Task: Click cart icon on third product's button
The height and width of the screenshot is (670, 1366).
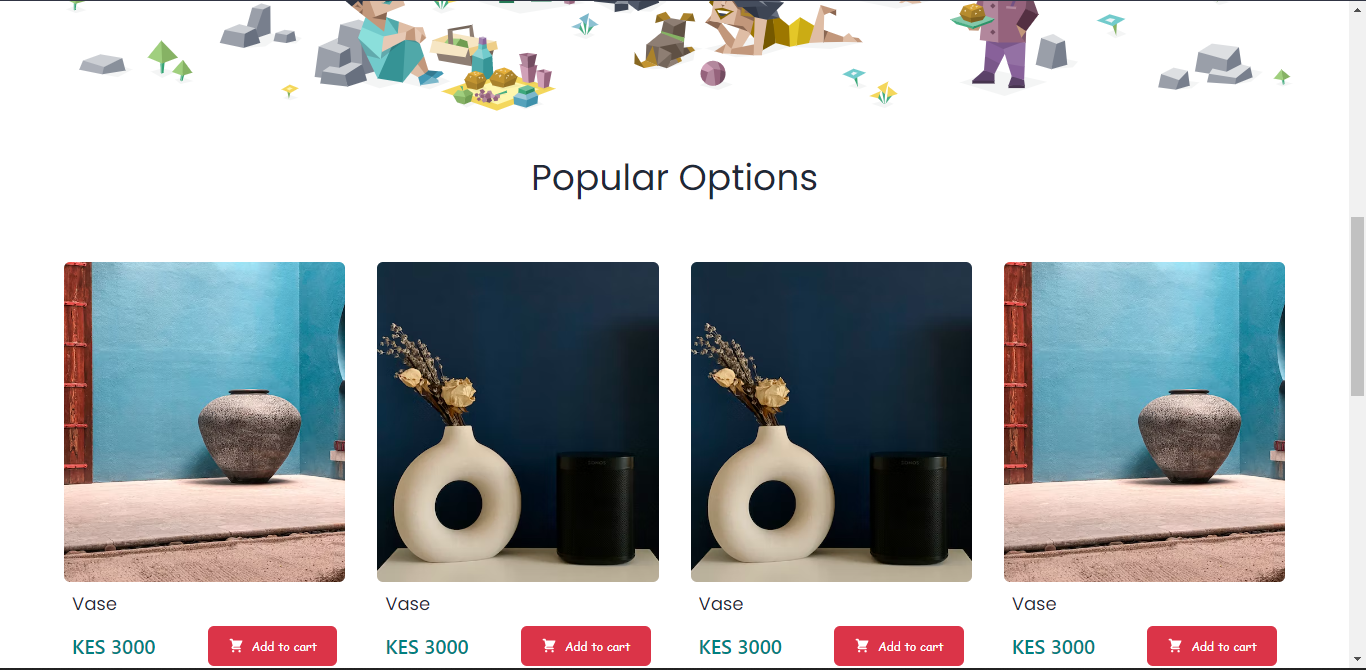Action: point(862,646)
